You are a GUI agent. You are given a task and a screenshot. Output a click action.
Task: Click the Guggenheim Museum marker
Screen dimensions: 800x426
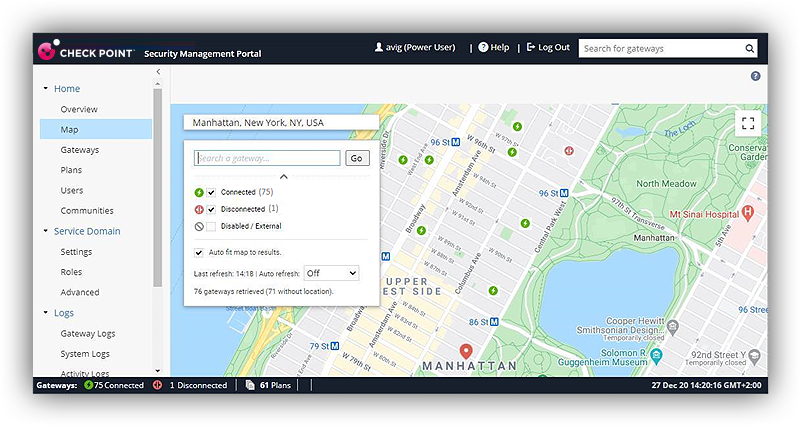coord(657,355)
